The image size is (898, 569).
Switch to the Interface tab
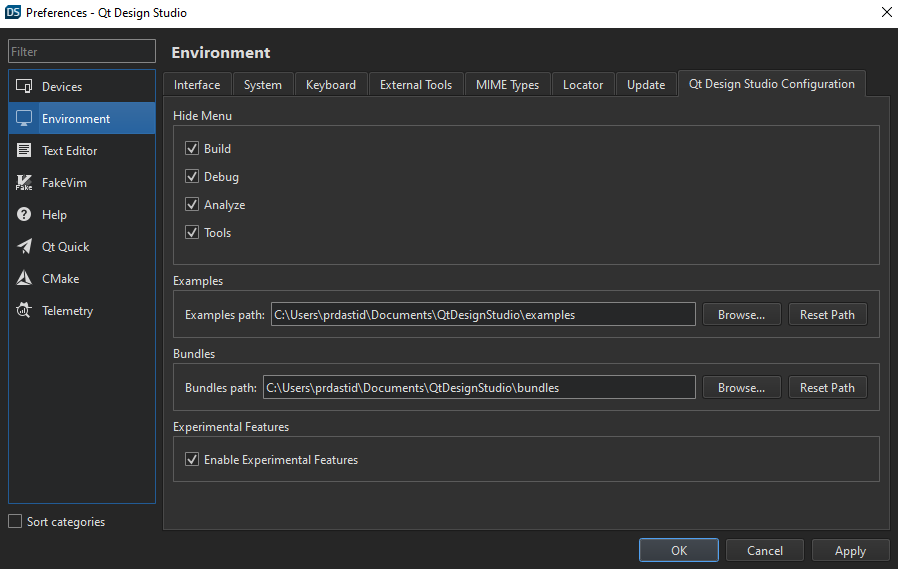[197, 85]
